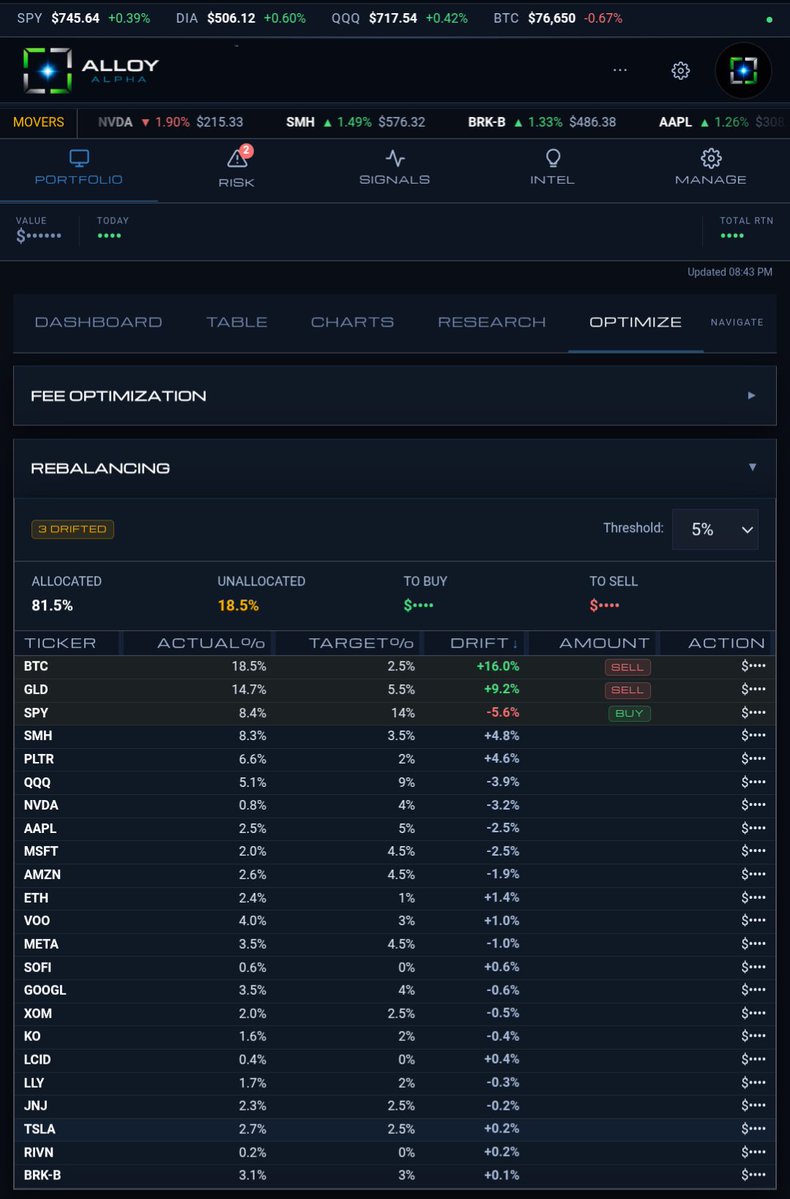Click the SELL badge for GLD

pyautogui.click(x=627, y=690)
